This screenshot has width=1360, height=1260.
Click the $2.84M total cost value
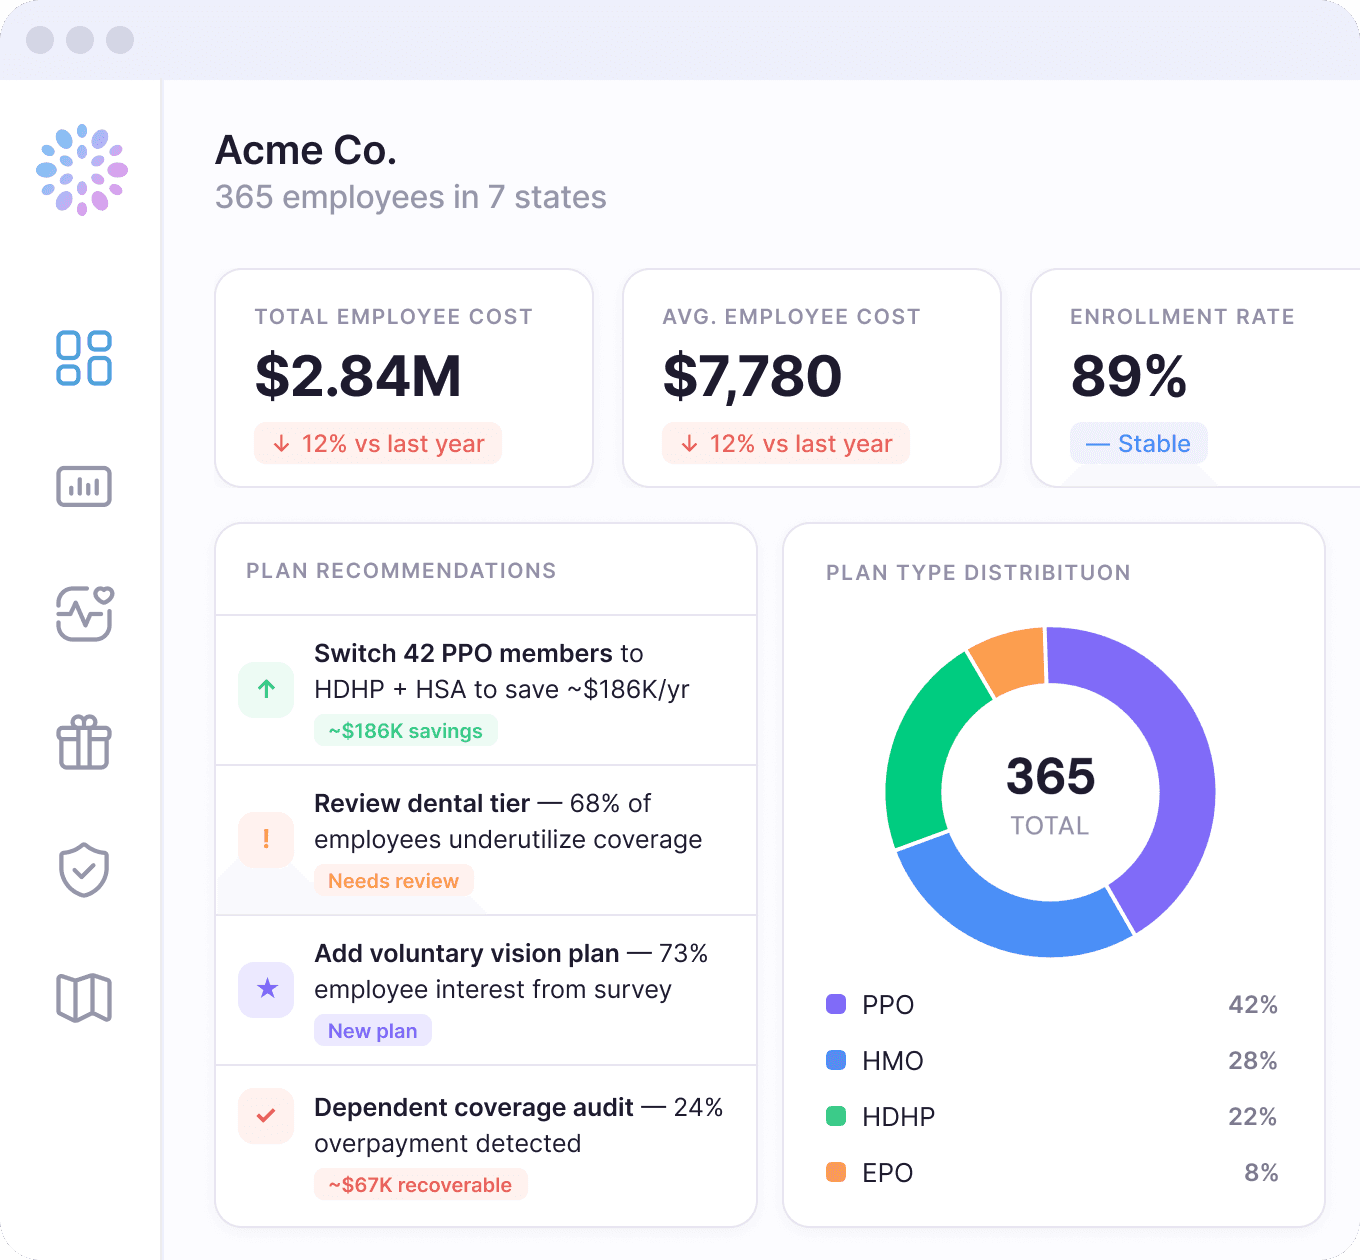(358, 377)
